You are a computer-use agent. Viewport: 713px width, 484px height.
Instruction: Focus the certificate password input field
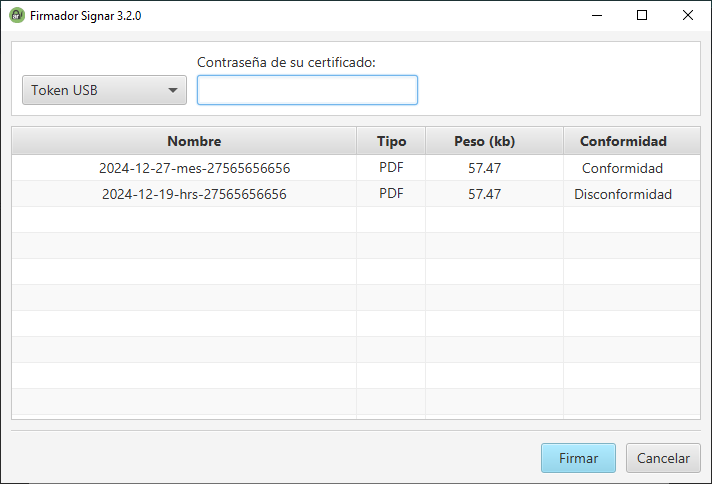pyautogui.click(x=307, y=90)
